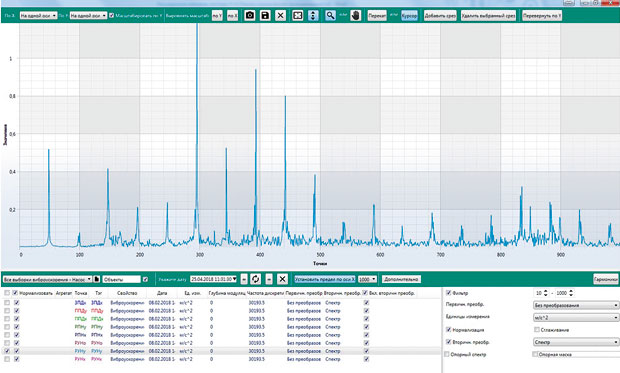
Task: Sort by 'Дата' column header
Action: click(162, 293)
